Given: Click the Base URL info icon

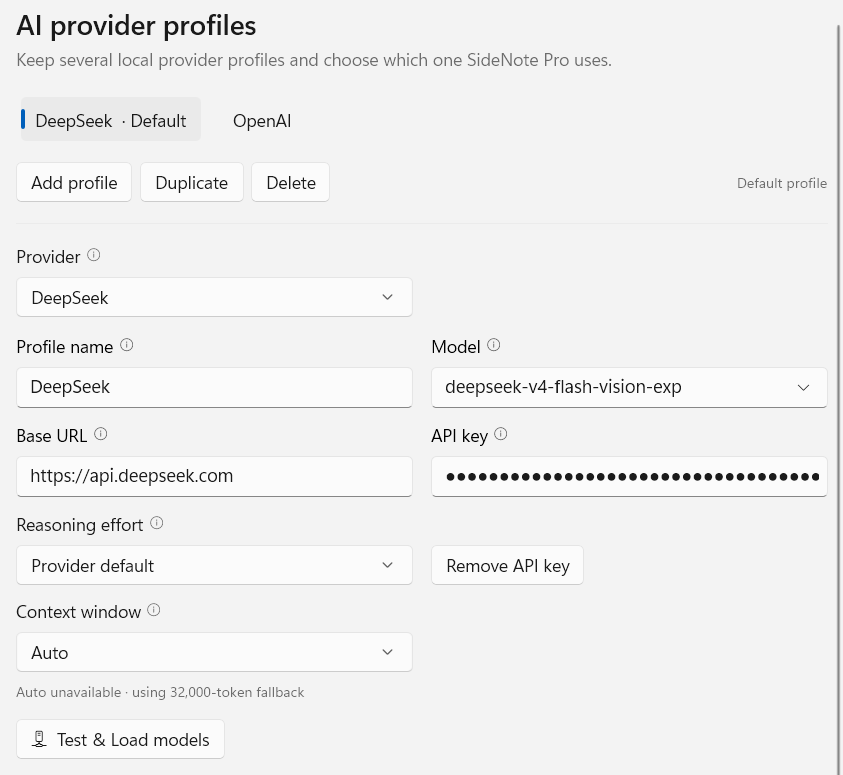Looking at the screenshot, I should pos(101,434).
